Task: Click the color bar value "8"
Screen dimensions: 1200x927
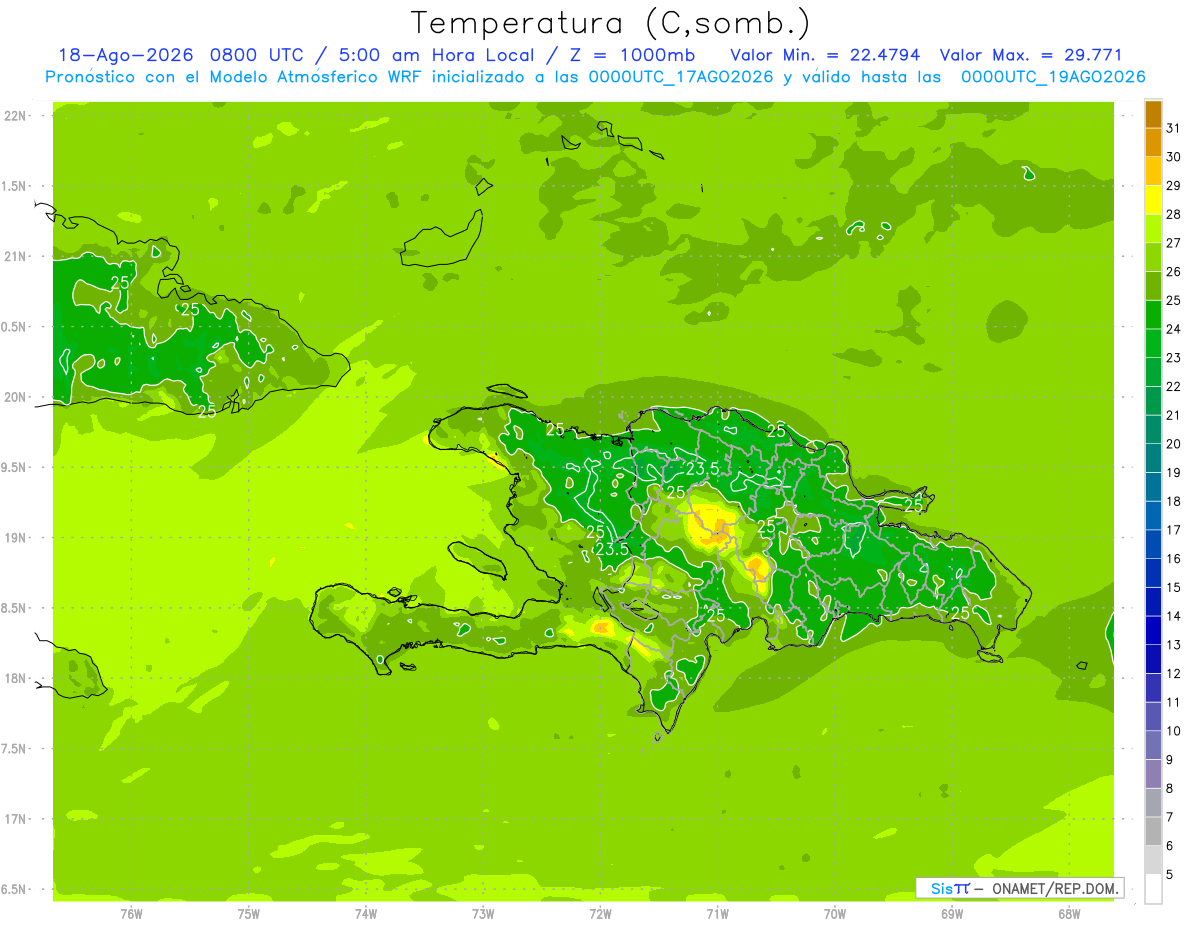Action: (1169, 789)
